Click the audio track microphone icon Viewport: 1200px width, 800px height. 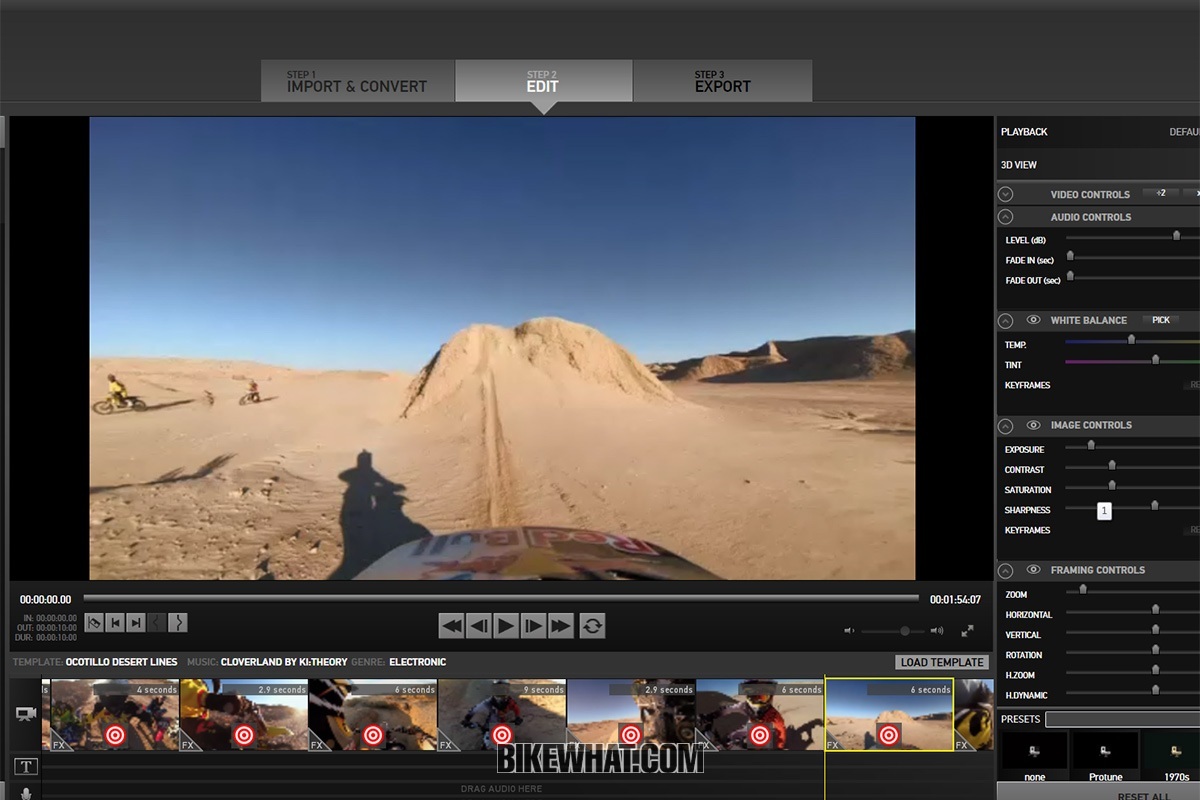pos(26,793)
